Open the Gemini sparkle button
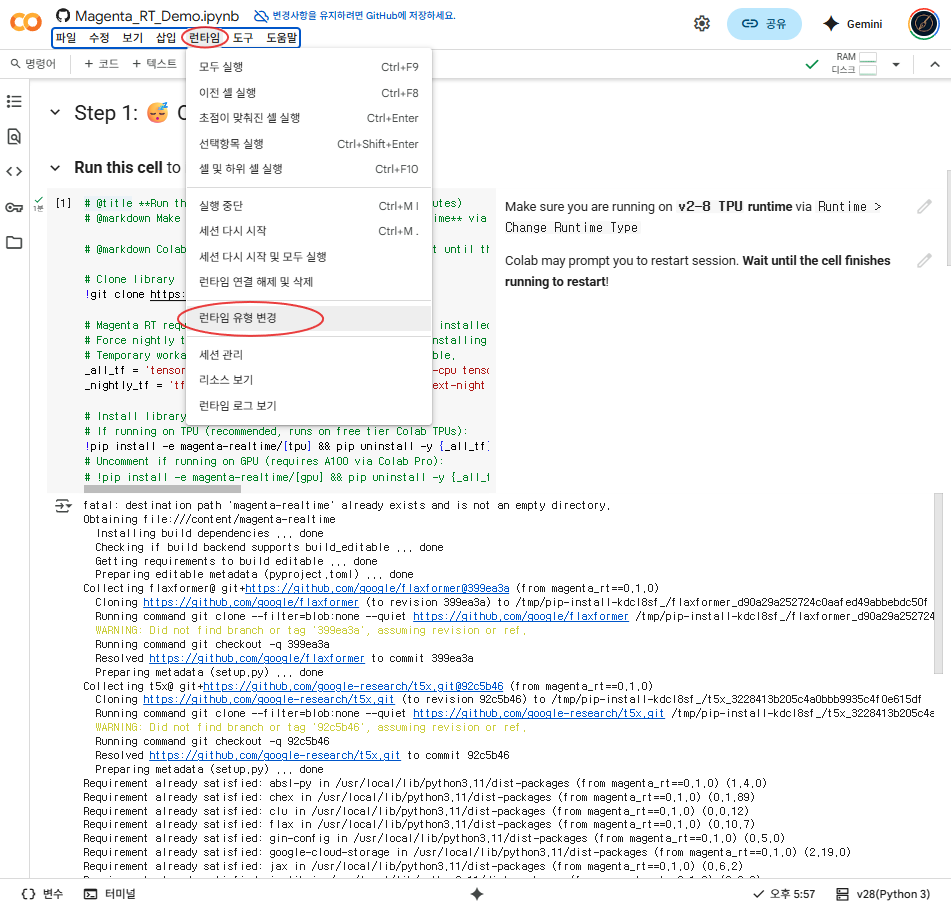This screenshot has height=901, width=951. click(x=852, y=24)
